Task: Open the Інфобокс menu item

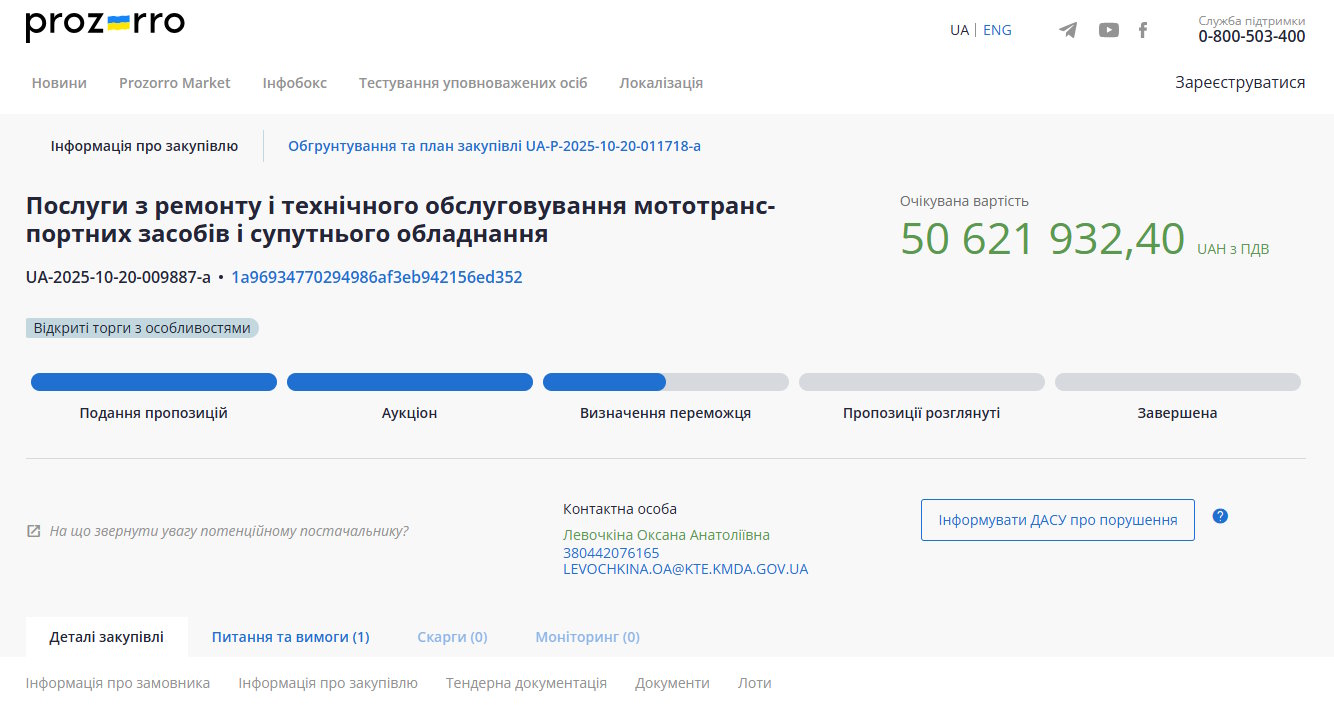Action: pyautogui.click(x=294, y=83)
